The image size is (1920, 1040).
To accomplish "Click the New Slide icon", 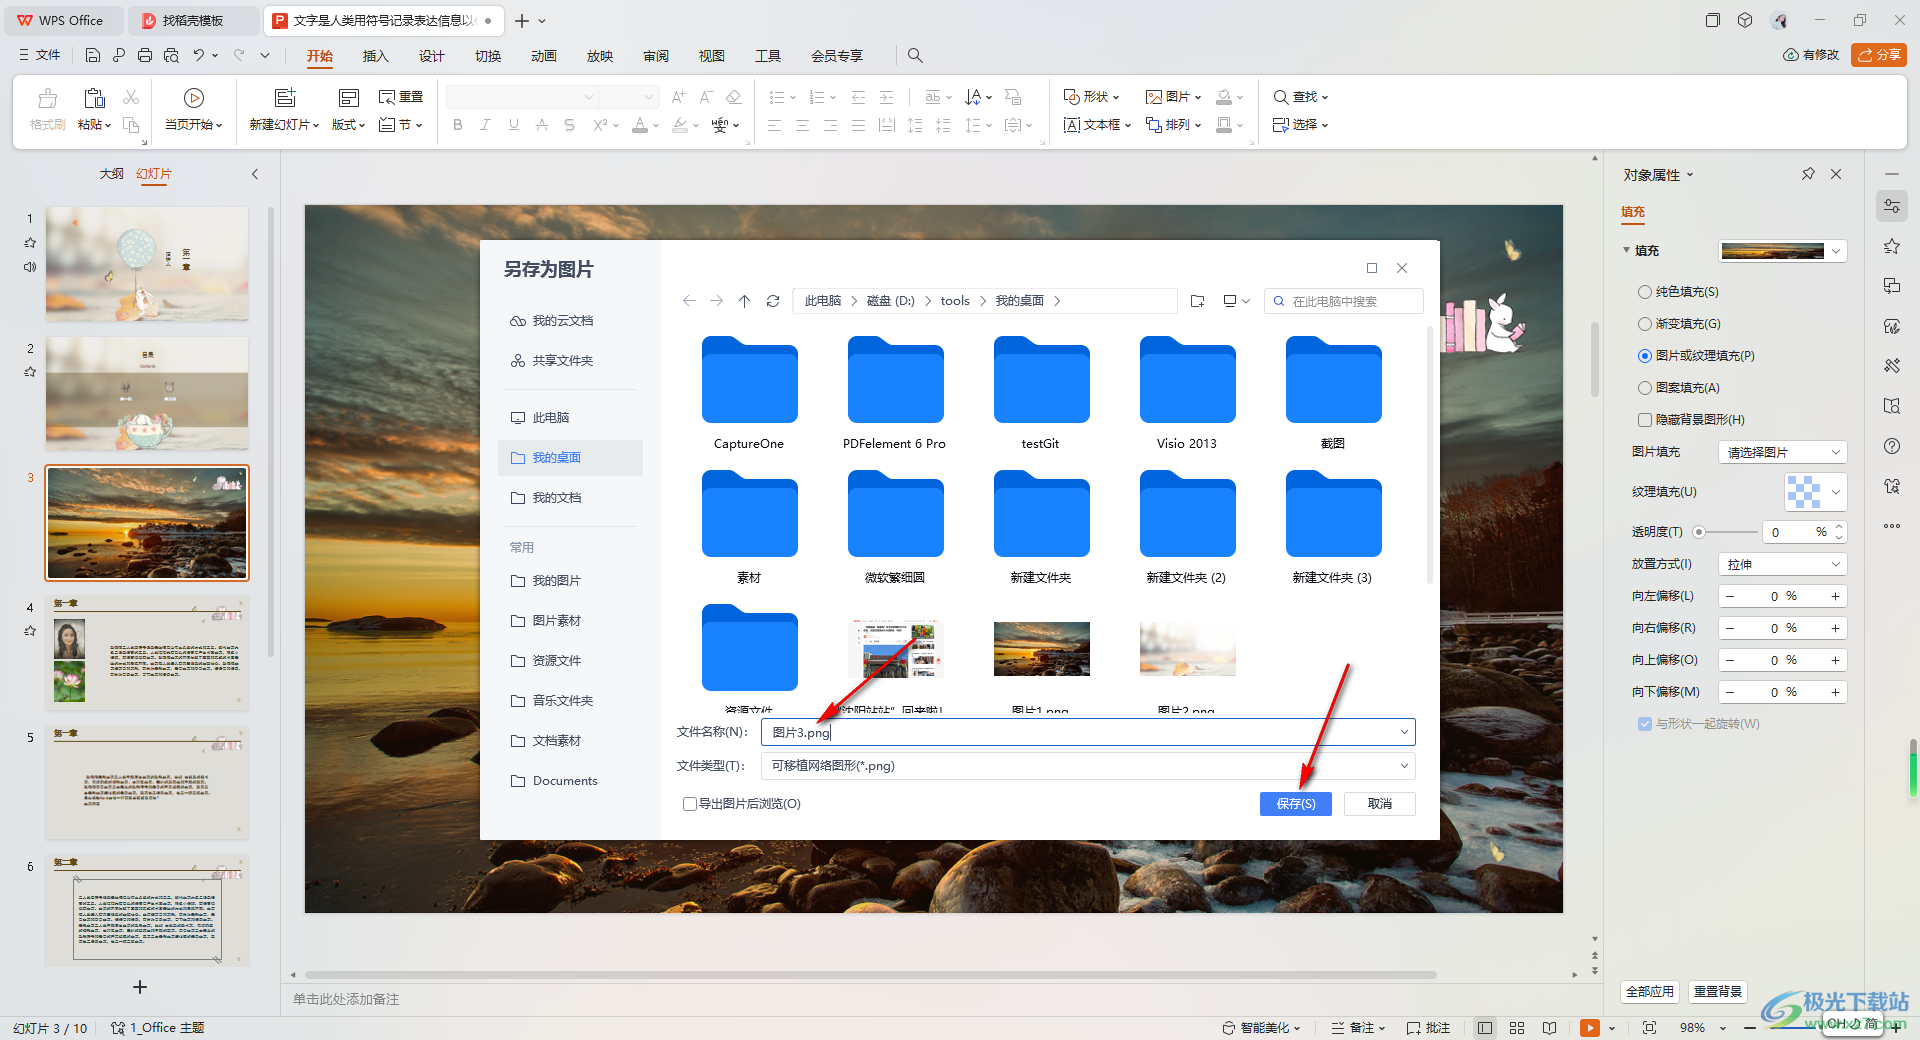I will [285, 97].
